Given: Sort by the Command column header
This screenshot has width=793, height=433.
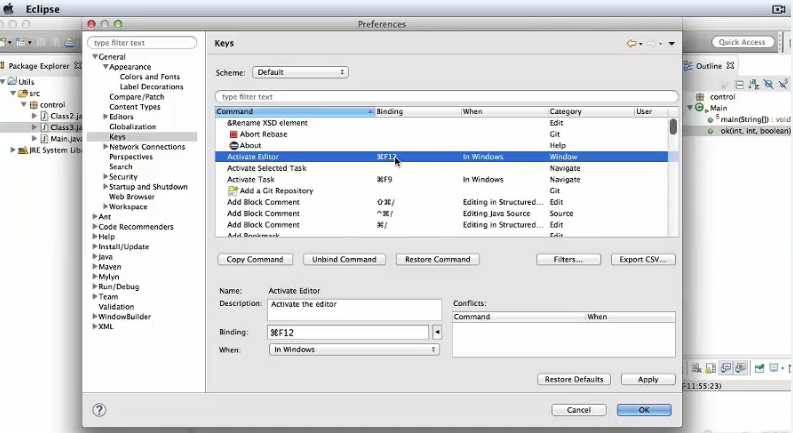Looking at the screenshot, I should tap(294, 111).
